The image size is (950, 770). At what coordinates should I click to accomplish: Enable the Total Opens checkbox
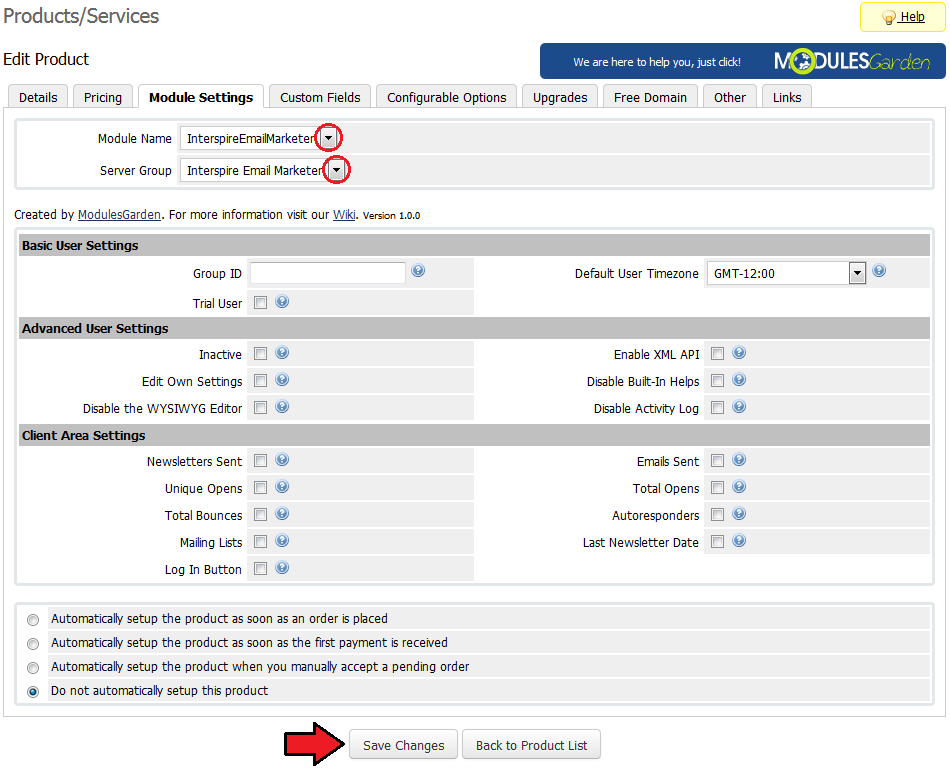[x=717, y=488]
